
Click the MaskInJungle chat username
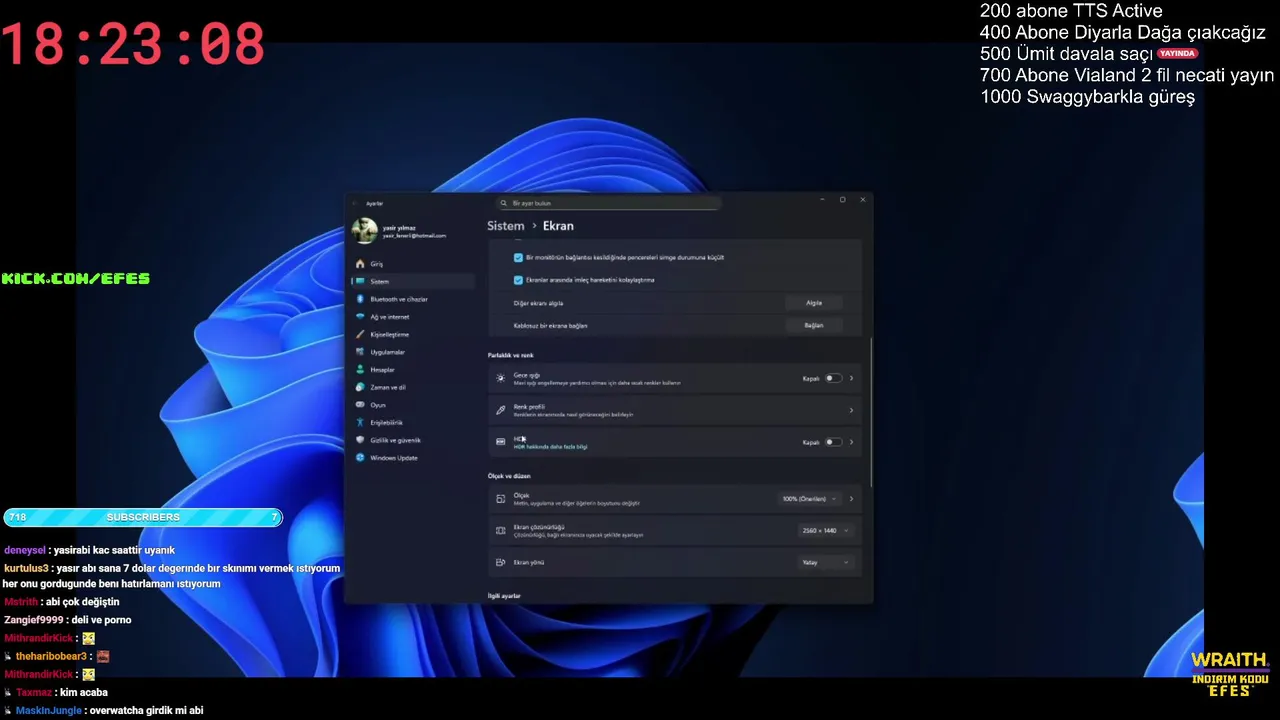[x=49, y=710]
